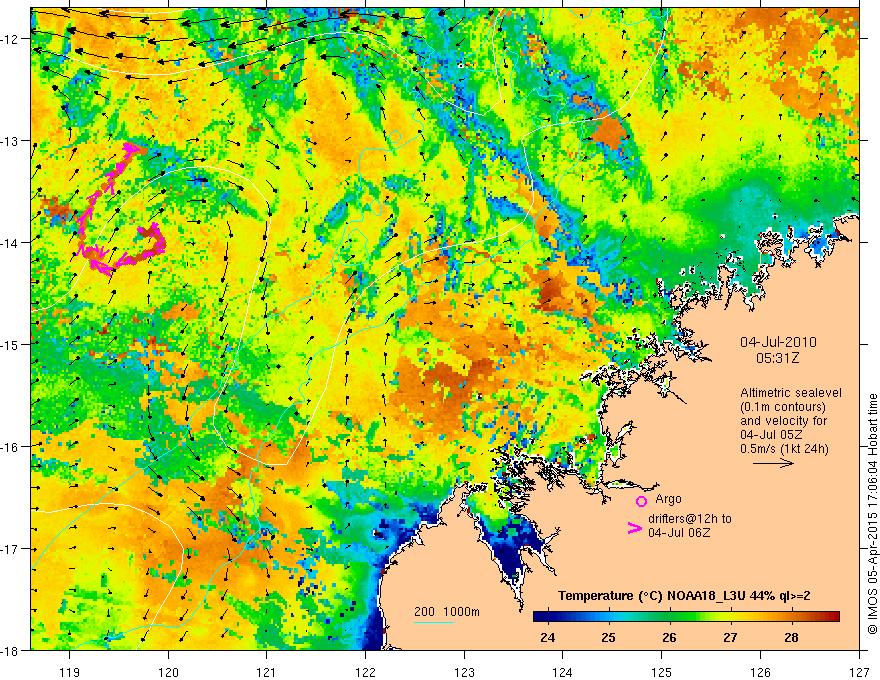The image size is (880, 680).
Task: Click '04-Jul 05Z' velocity legend text
Action: [x=771, y=435]
